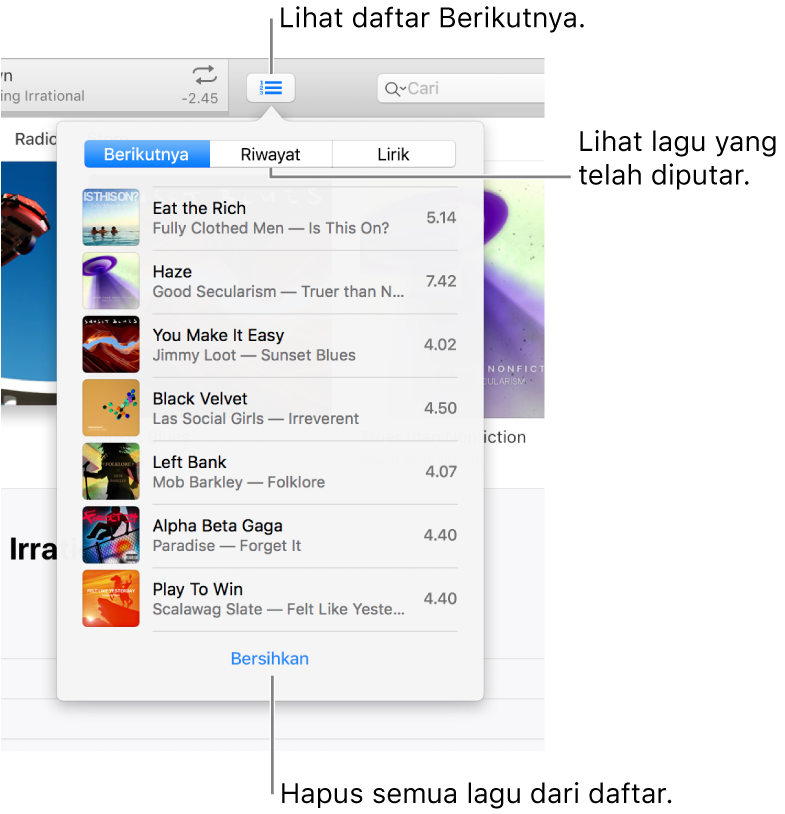Click the purple album cover behind the popover
Image resolution: width=785 pixels, height=814 pixels.
click(x=514, y=299)
